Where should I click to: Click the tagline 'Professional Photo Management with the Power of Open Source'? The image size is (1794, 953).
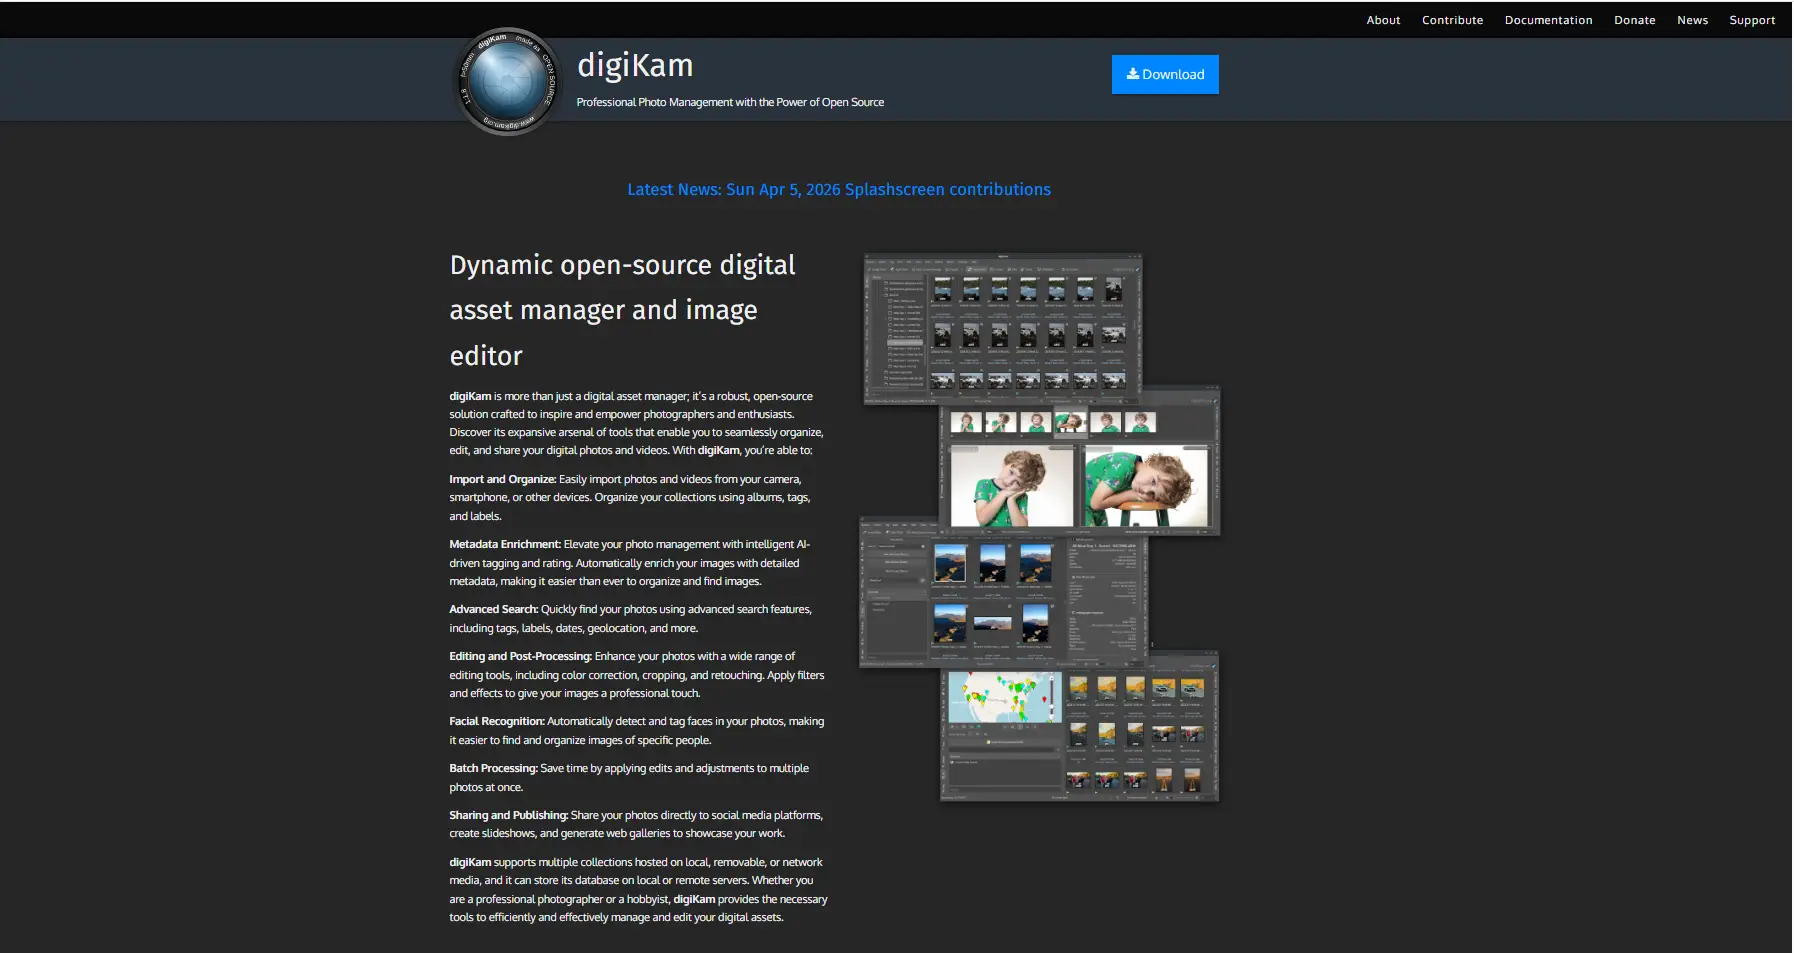pyautogui.click(x=730, y=102)
